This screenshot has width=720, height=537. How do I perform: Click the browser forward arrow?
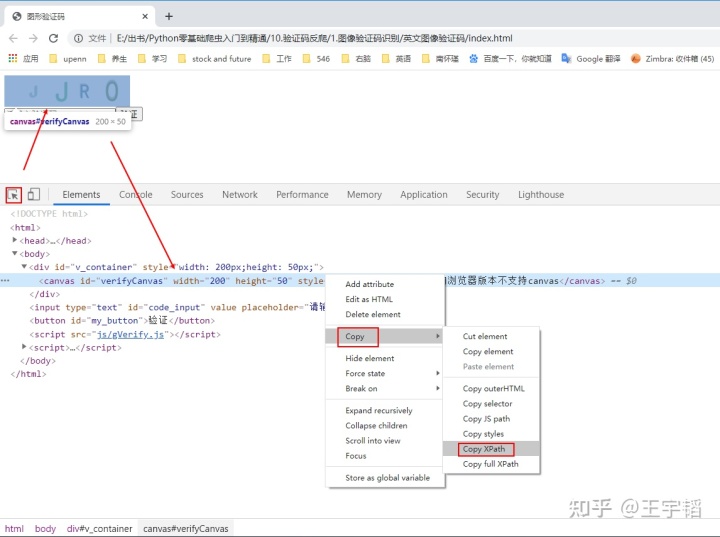tap(33, 38)
